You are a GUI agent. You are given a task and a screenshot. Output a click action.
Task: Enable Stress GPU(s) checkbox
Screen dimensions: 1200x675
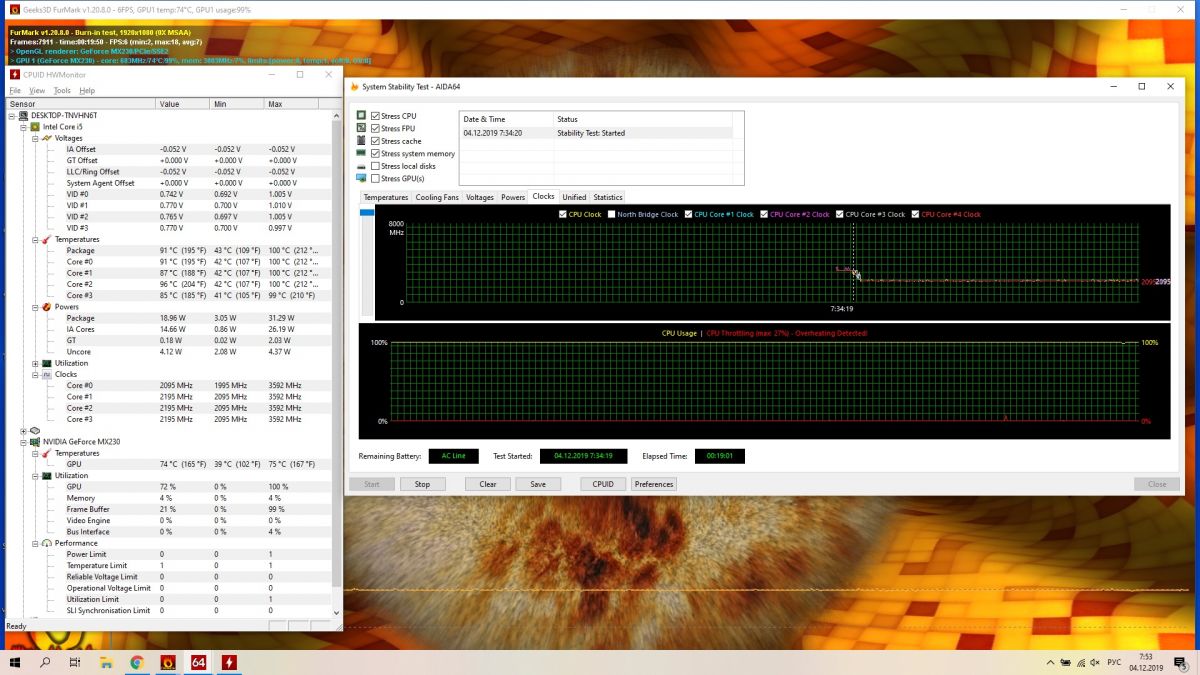click(375, 178)
